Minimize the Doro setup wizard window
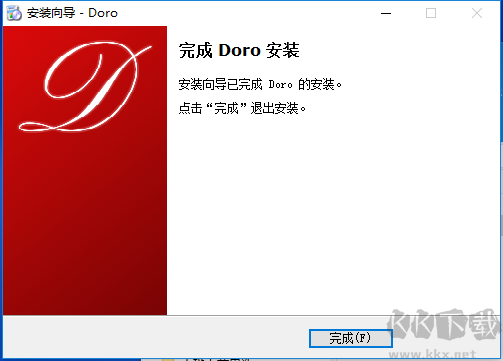The width and height of the screenshot is (503, 361). [x=386, y=13]
